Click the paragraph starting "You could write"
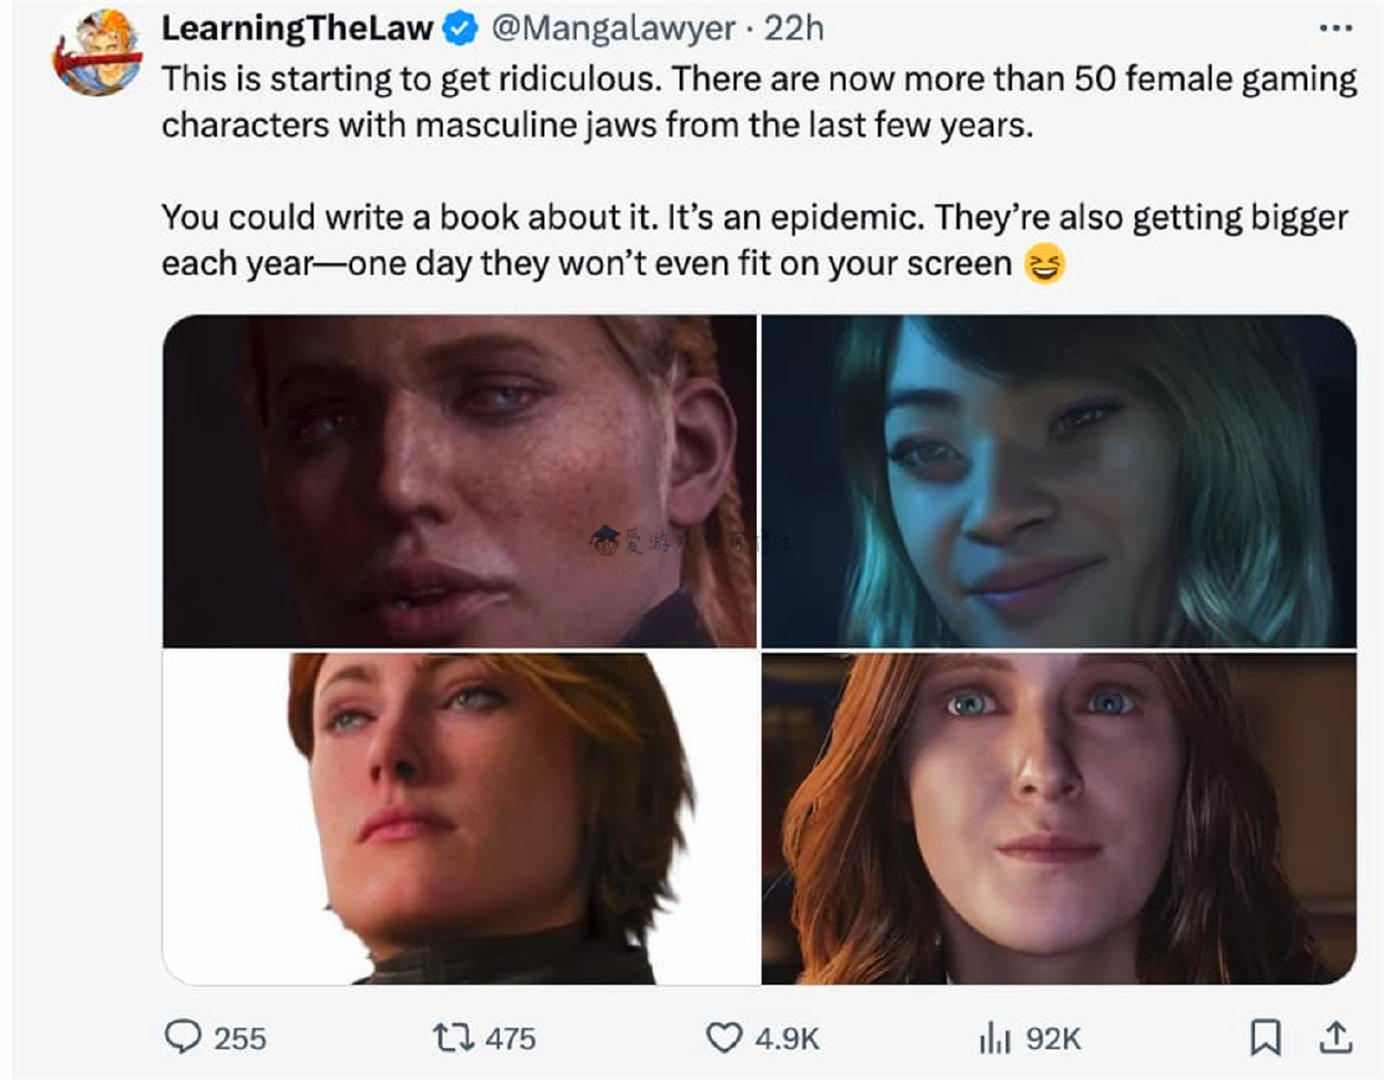 [x=755, y=240]
